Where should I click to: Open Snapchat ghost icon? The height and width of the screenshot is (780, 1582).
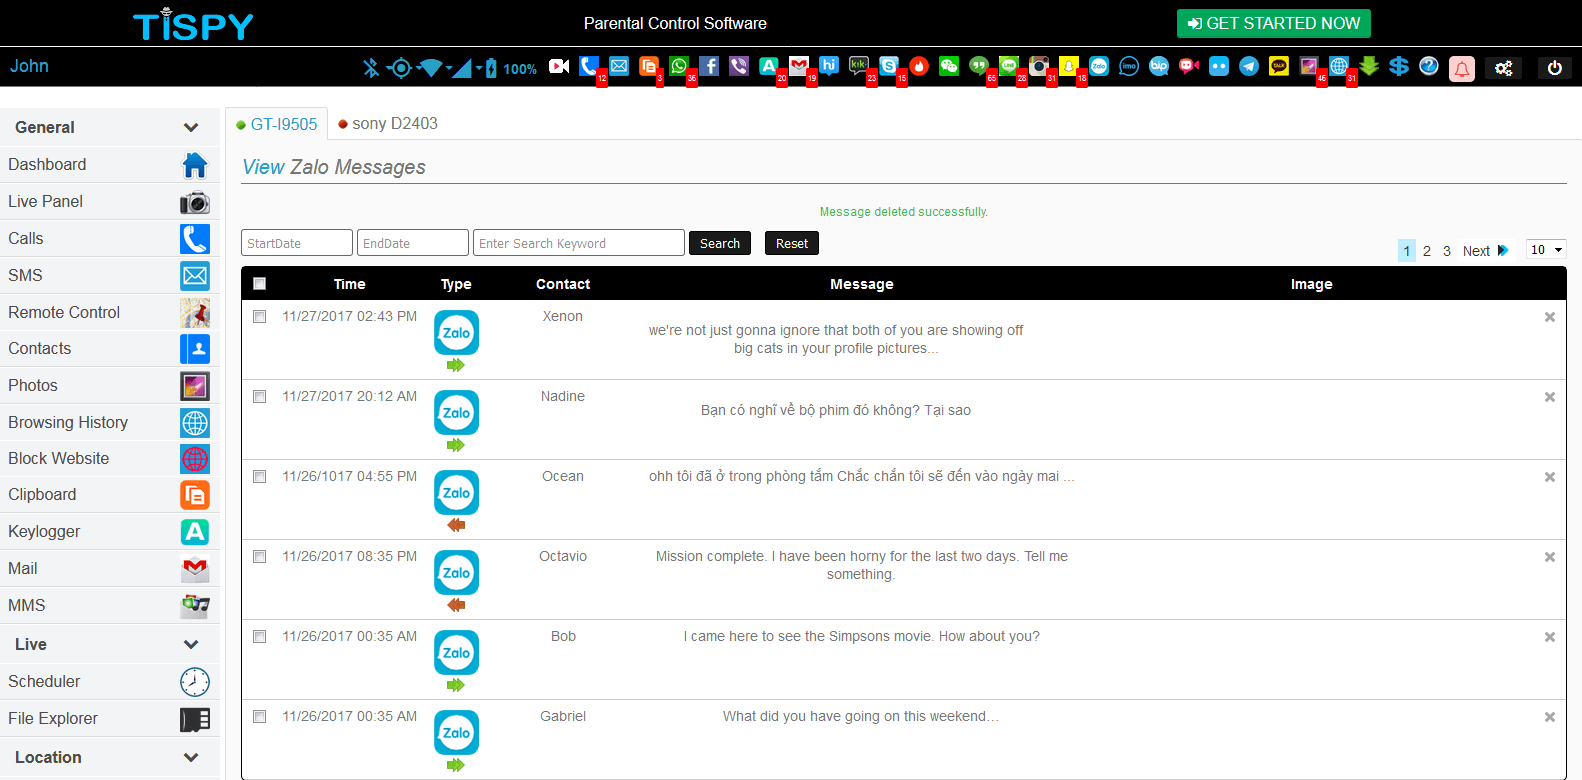click(1069, 66)
